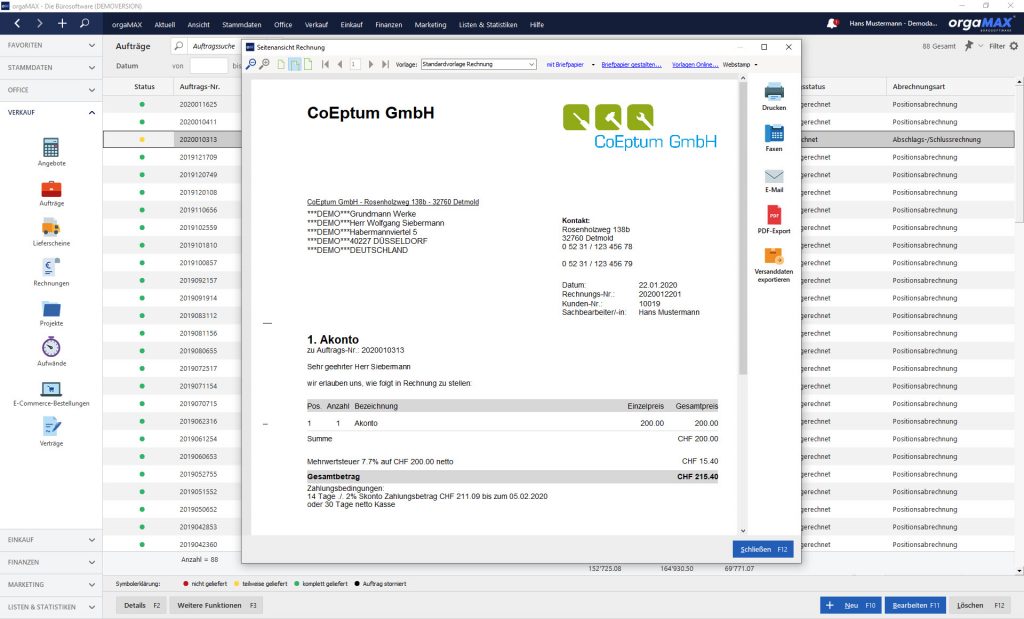The height and width of the screenshot is (619, 1024).
Task: Click the plus icon in top bar
Action: [x=62, y=24]
